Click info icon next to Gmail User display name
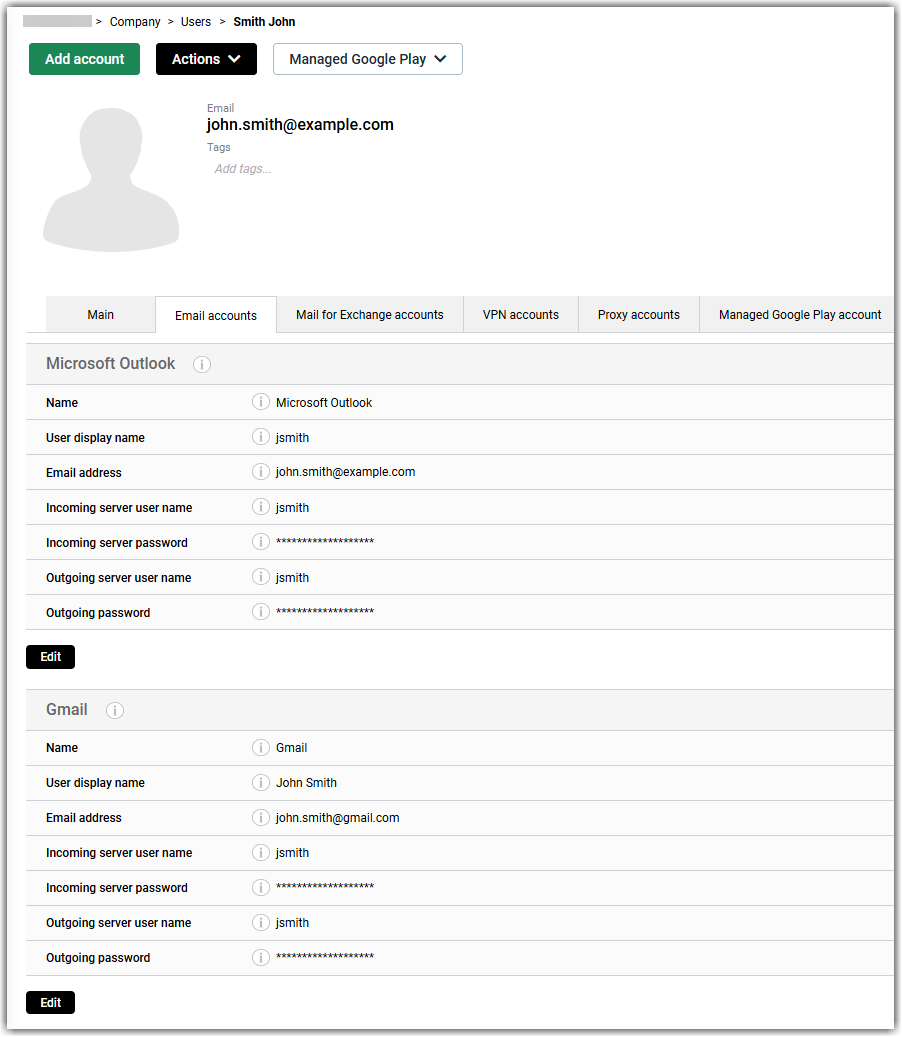Screen dimensions: 902x1037 coord(260,782)
